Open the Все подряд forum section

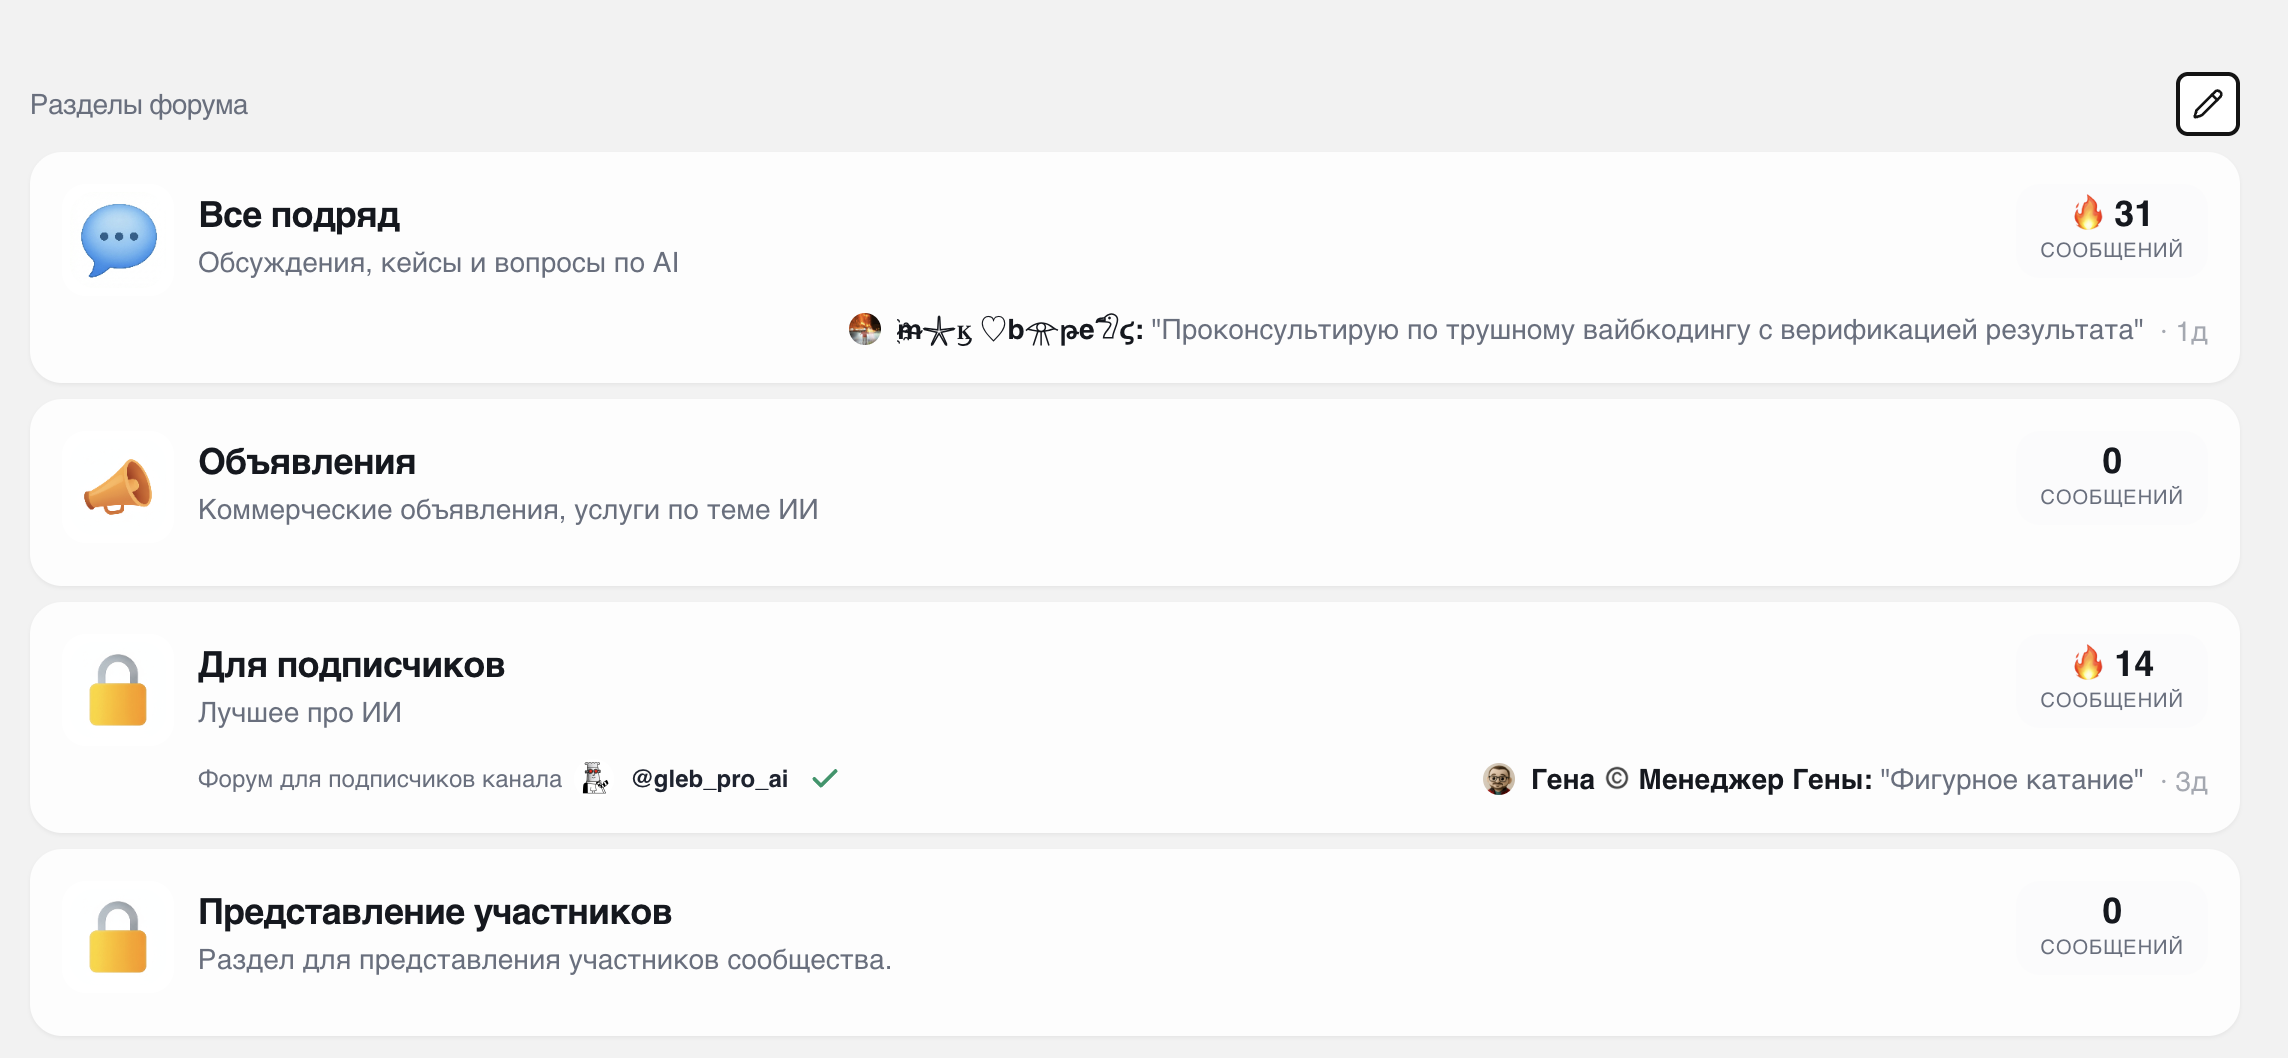coord(299,214)
